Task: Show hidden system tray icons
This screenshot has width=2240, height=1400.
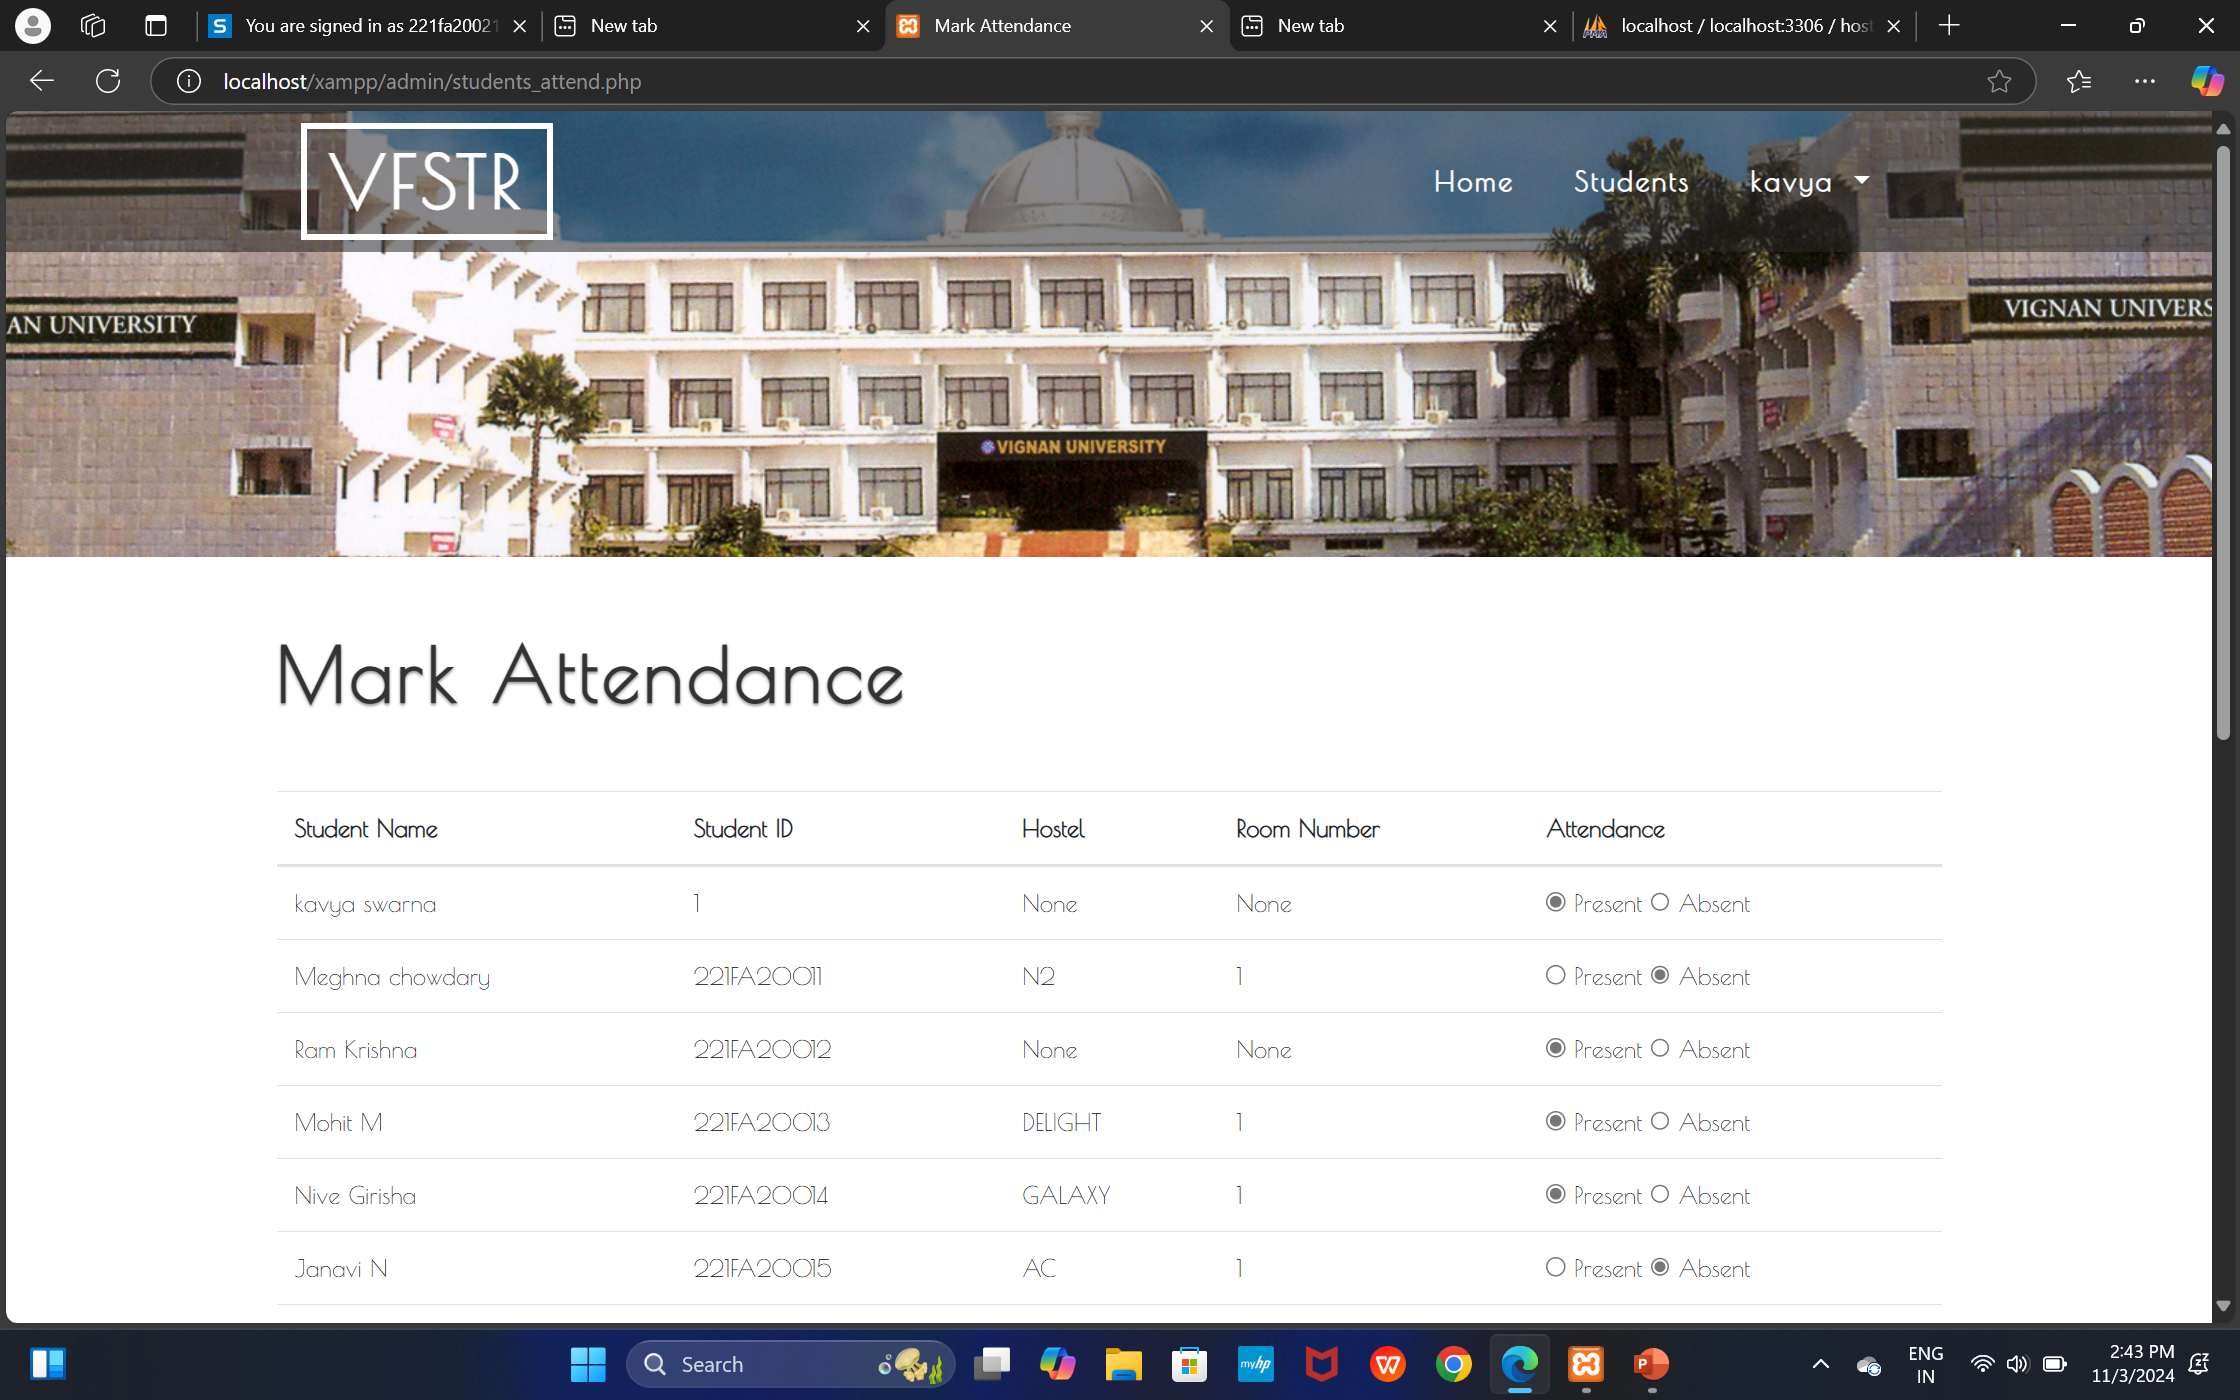Action: point(1820,1364)
